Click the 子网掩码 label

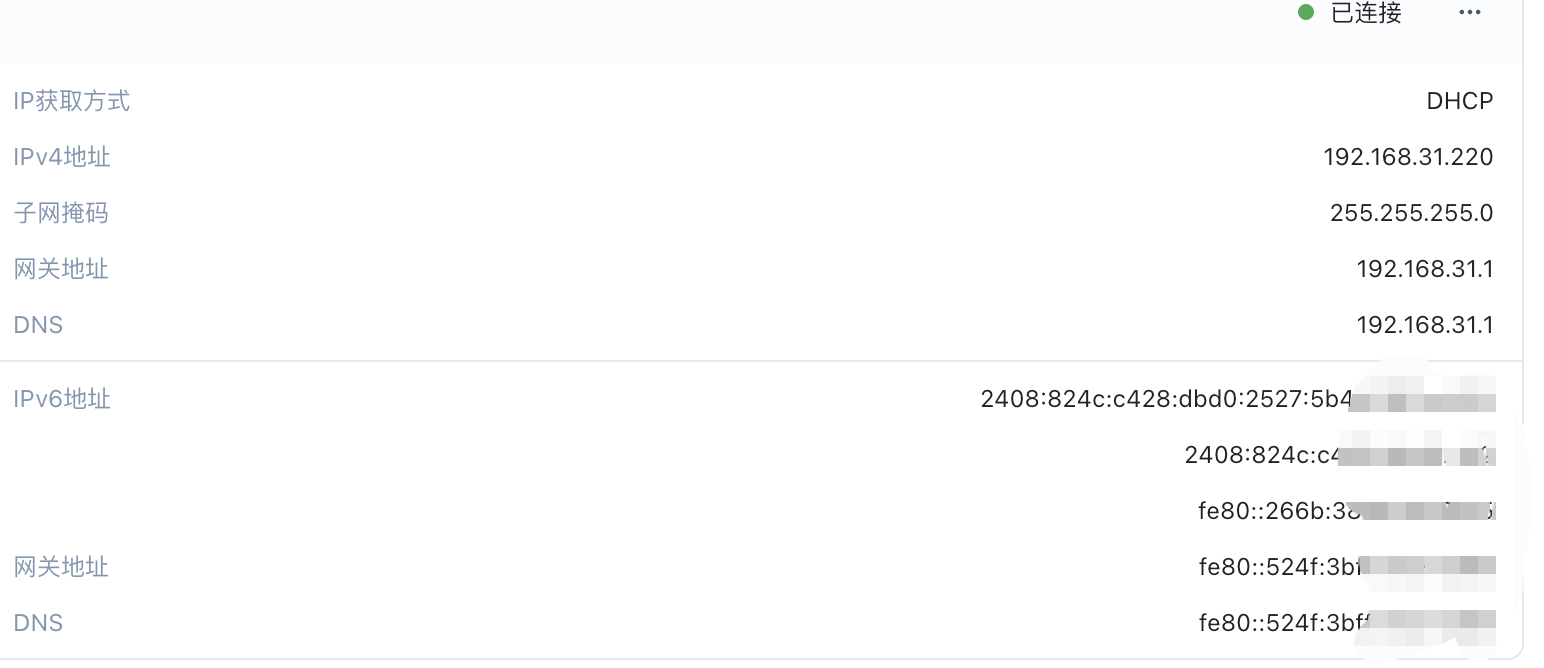[x=61, y=213]
